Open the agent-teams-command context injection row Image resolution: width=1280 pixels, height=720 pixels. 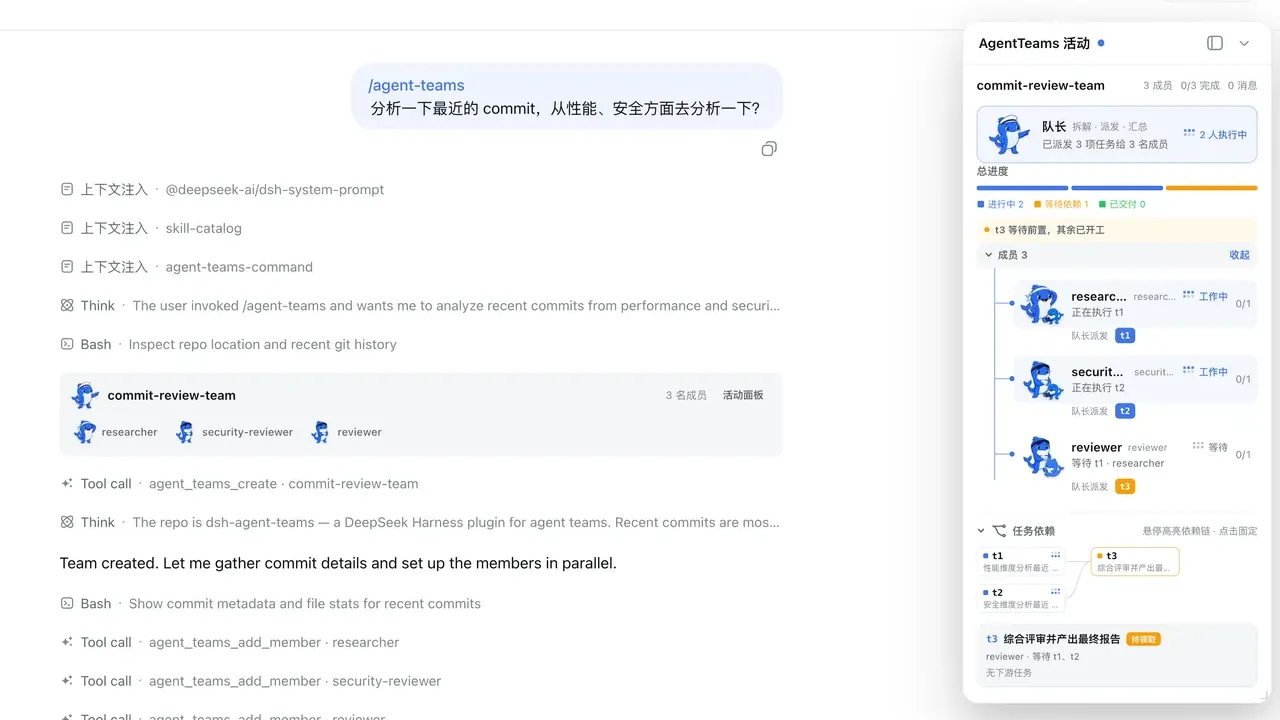187,267
